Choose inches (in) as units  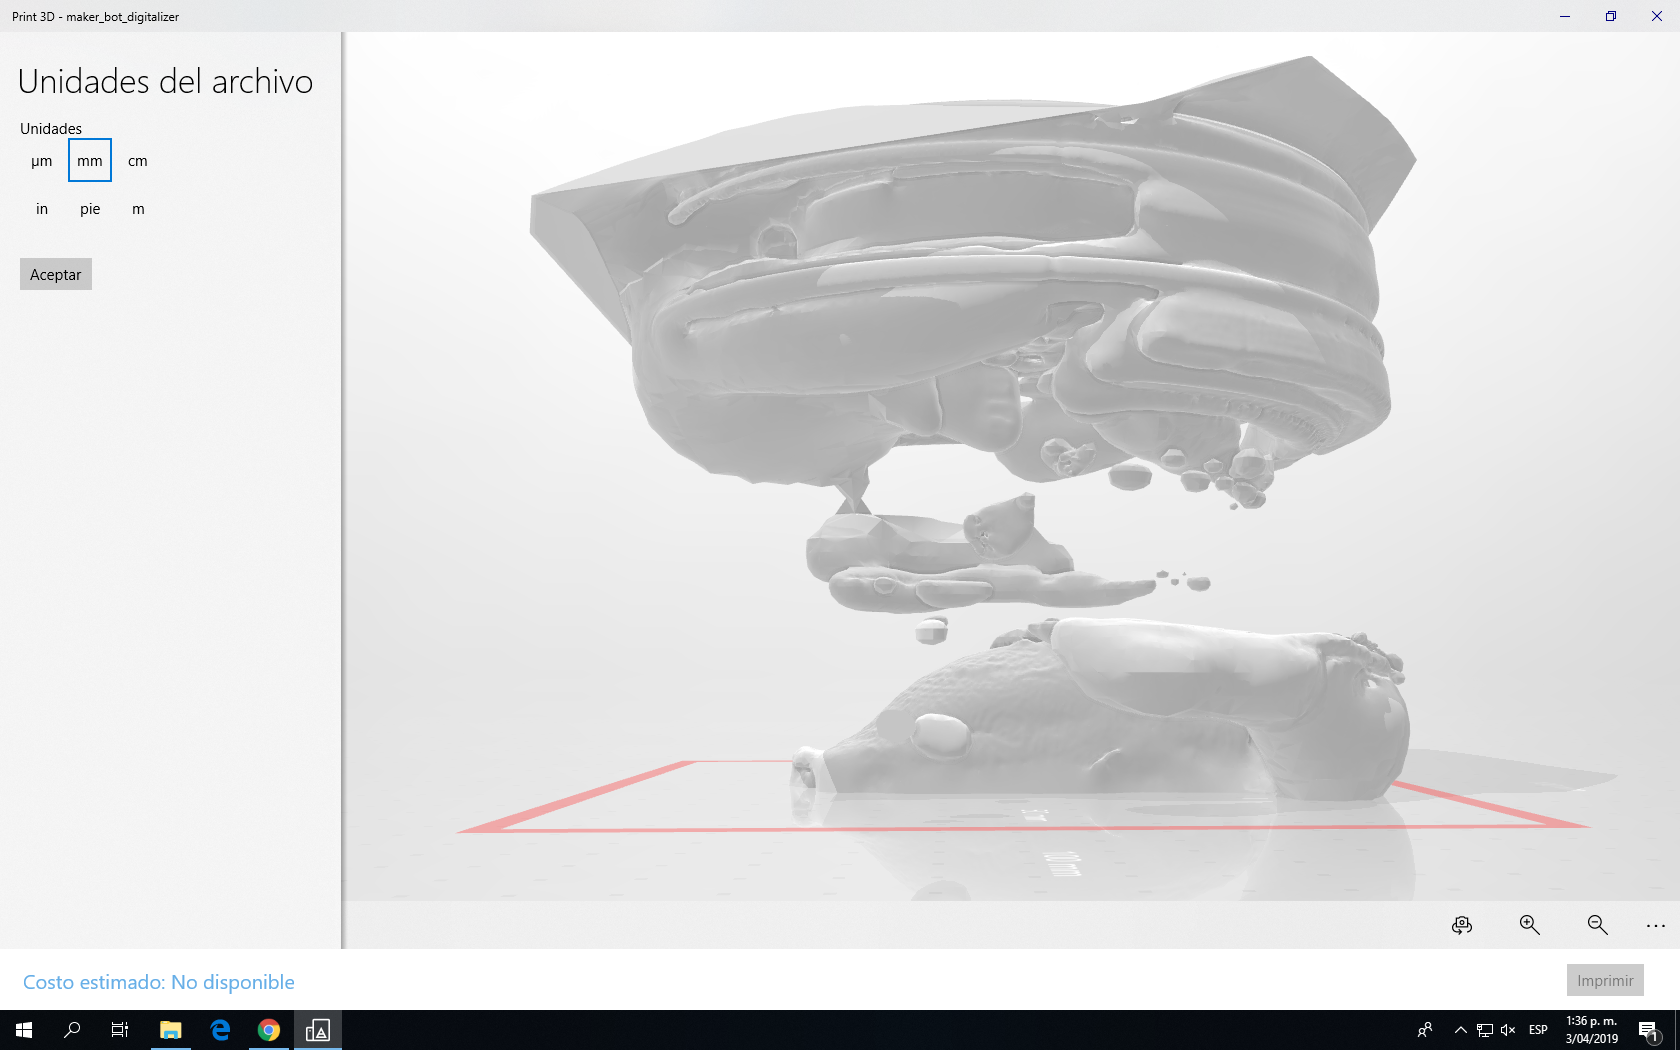pos(42,209)
